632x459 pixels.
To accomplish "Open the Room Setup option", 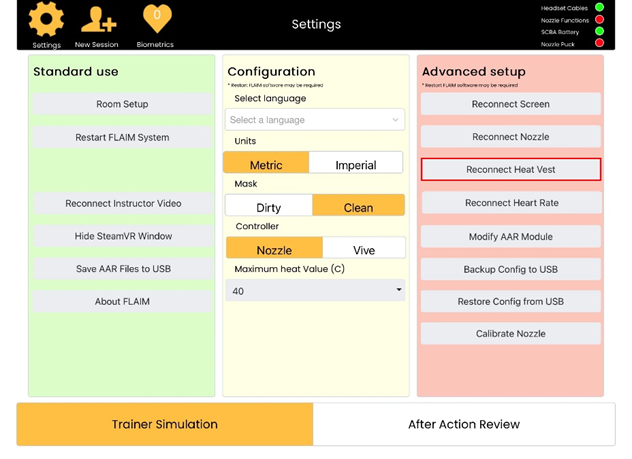I will tap(123, 104).
